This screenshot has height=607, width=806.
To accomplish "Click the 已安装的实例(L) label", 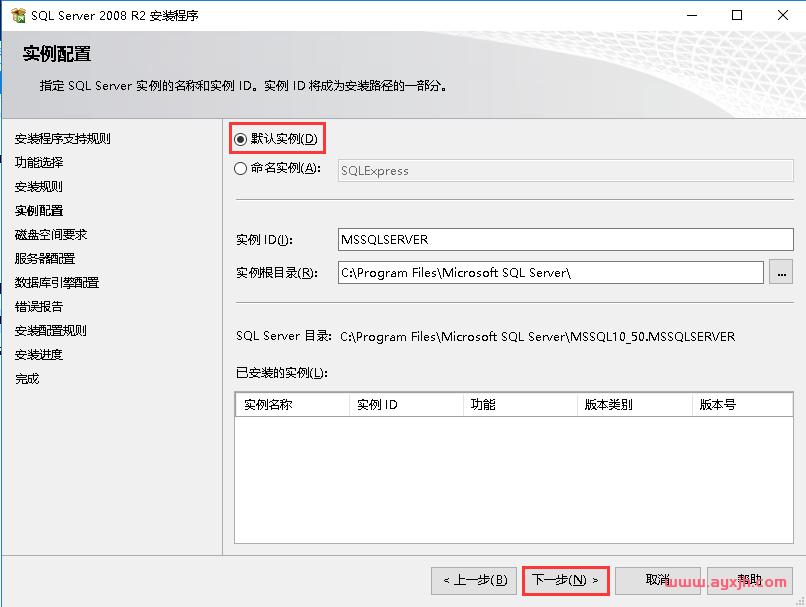I will (x=282, y=373).
